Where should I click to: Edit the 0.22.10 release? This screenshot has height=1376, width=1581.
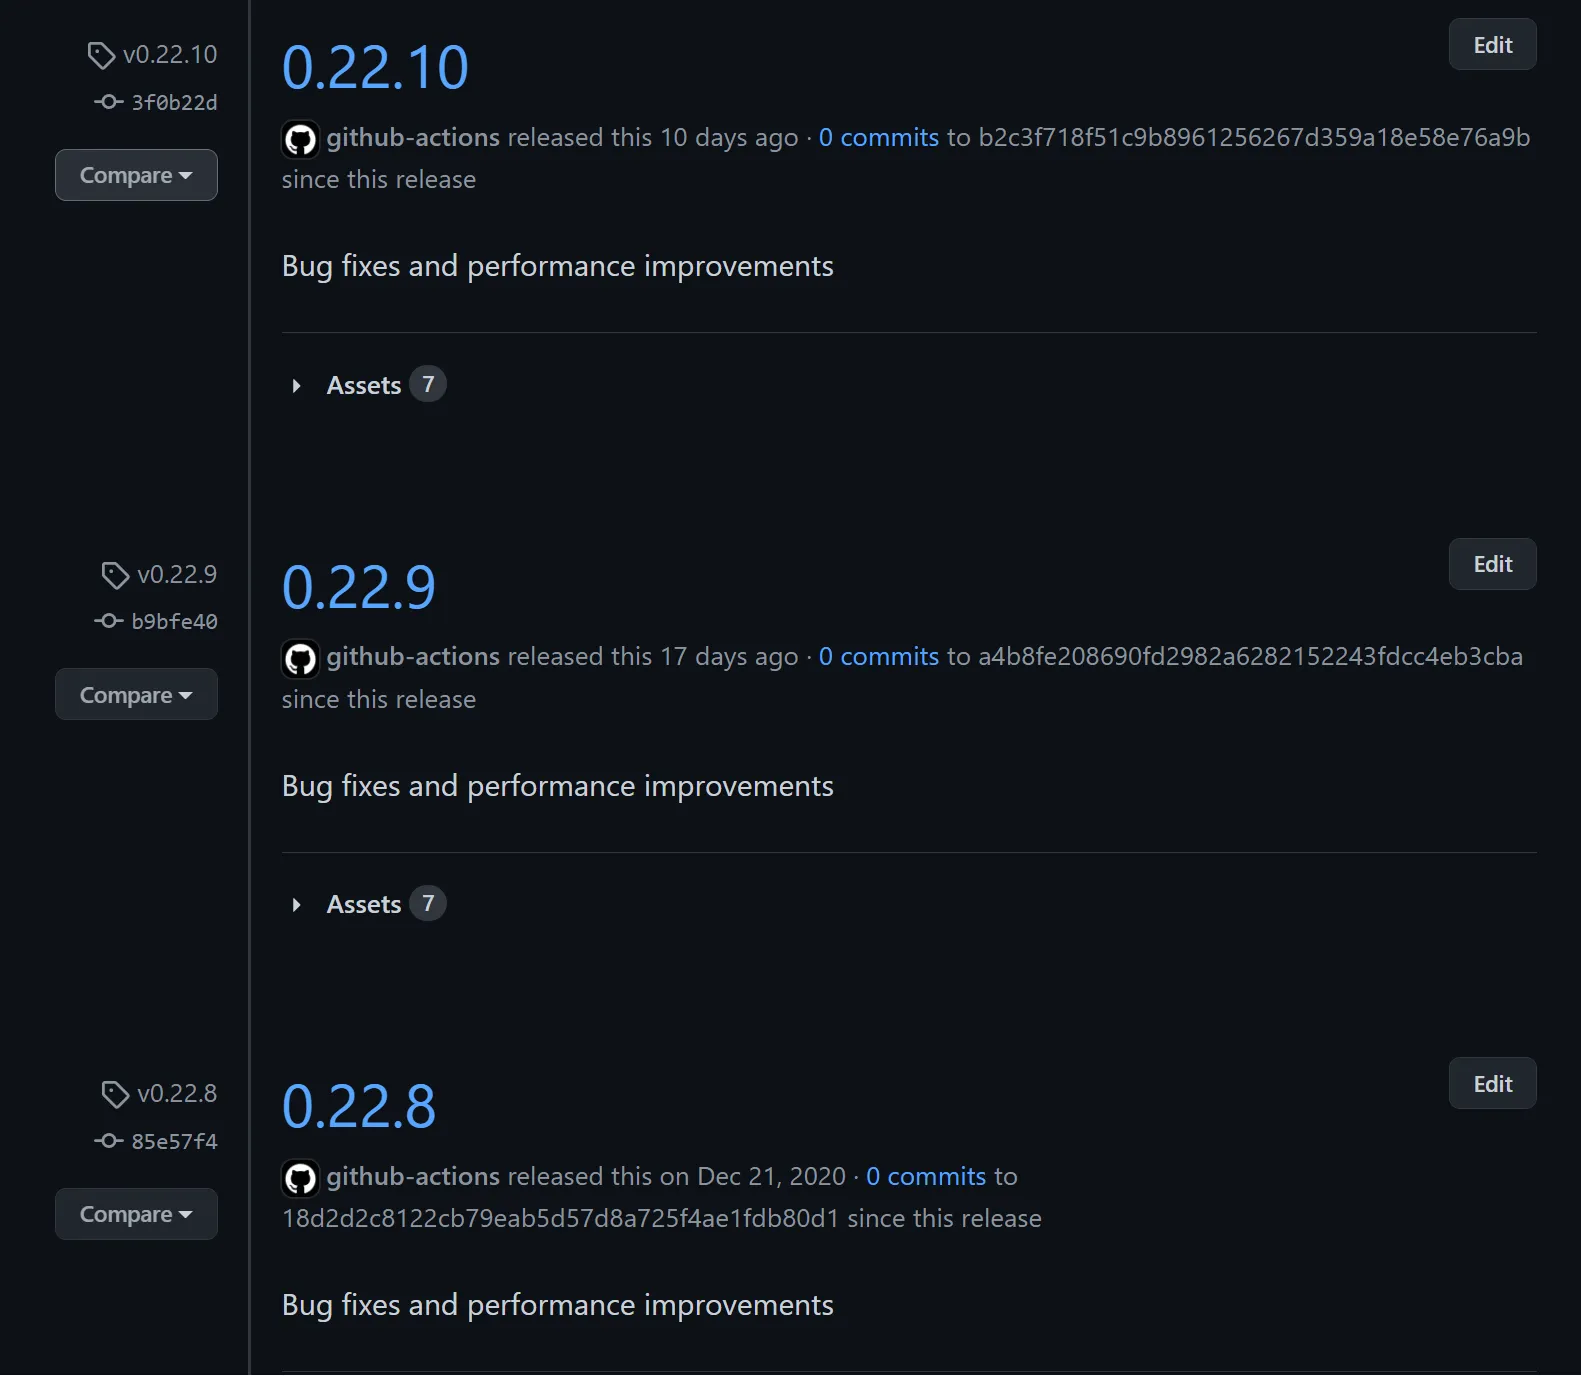click(1492, 45)
